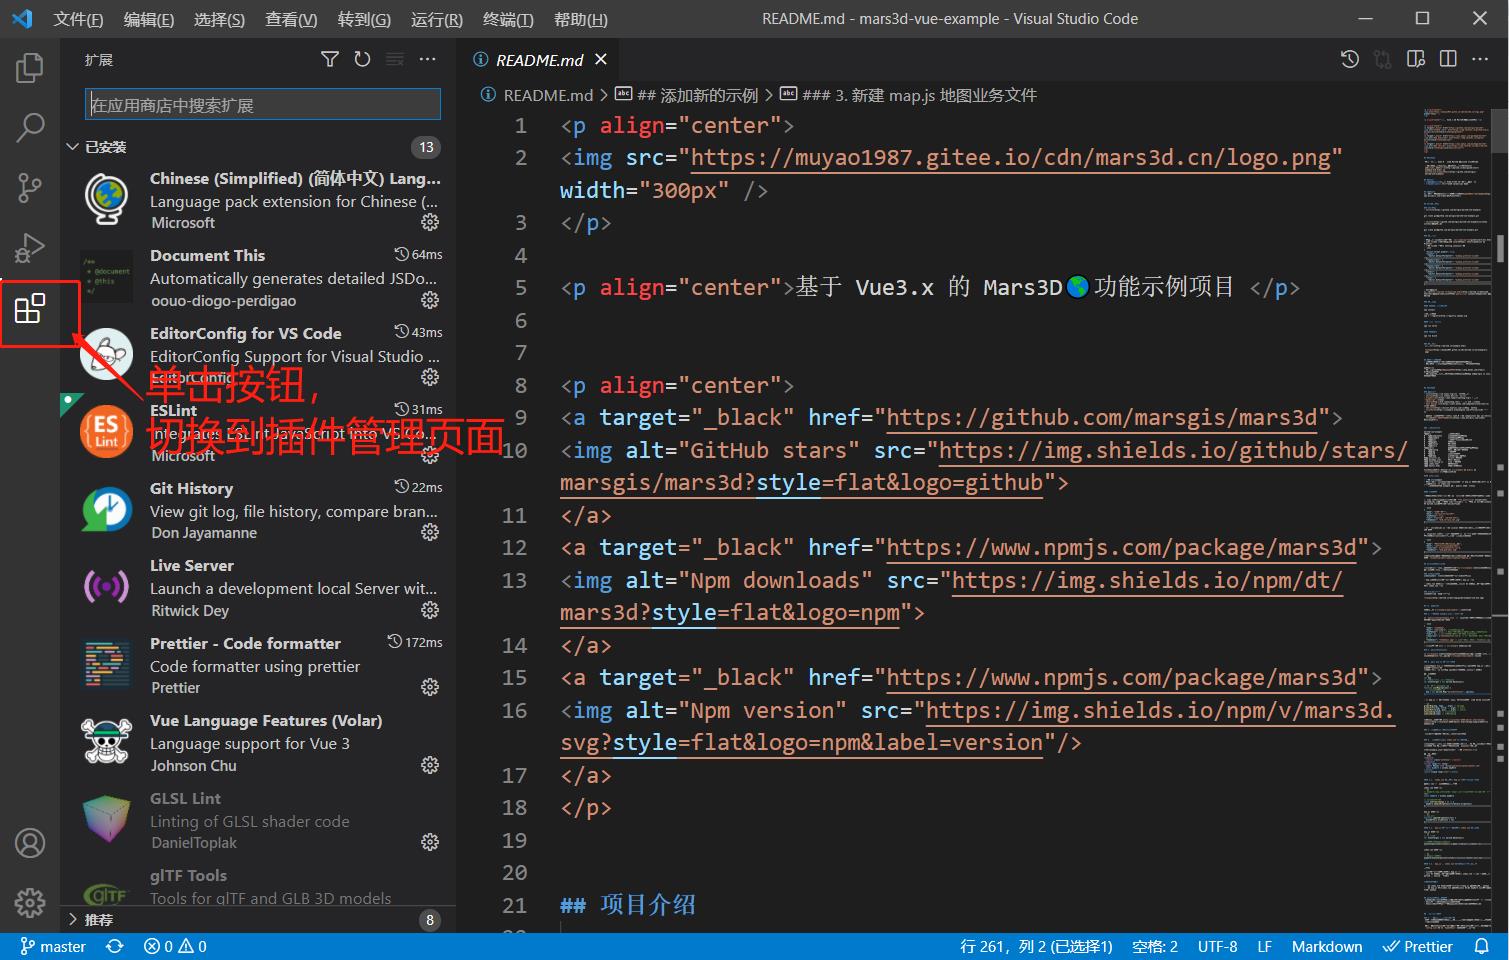The height and width of the screenshot is (960, 1509).
Task: Open breadcrumb ## 添加新的示例 section
Action: point(687,95)
